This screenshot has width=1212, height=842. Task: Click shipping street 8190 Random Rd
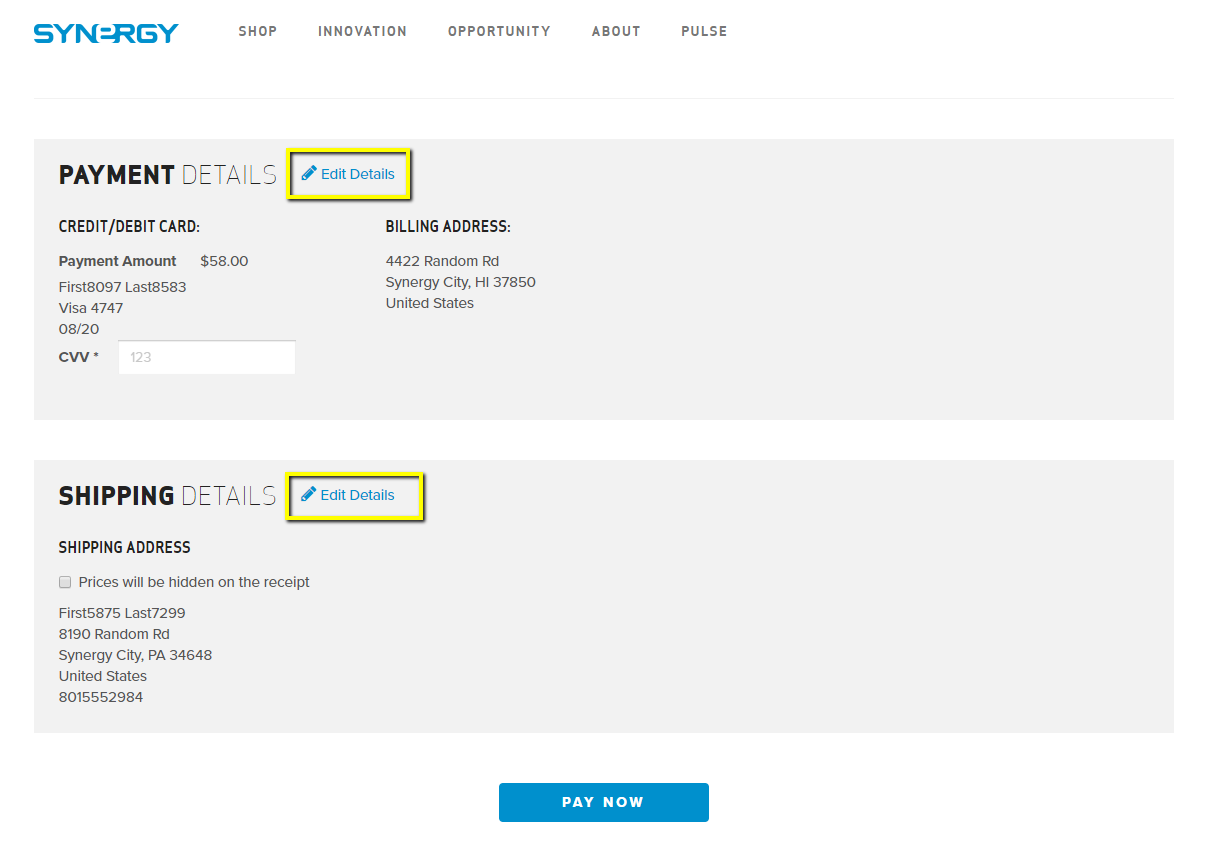(x=114, y=634)
